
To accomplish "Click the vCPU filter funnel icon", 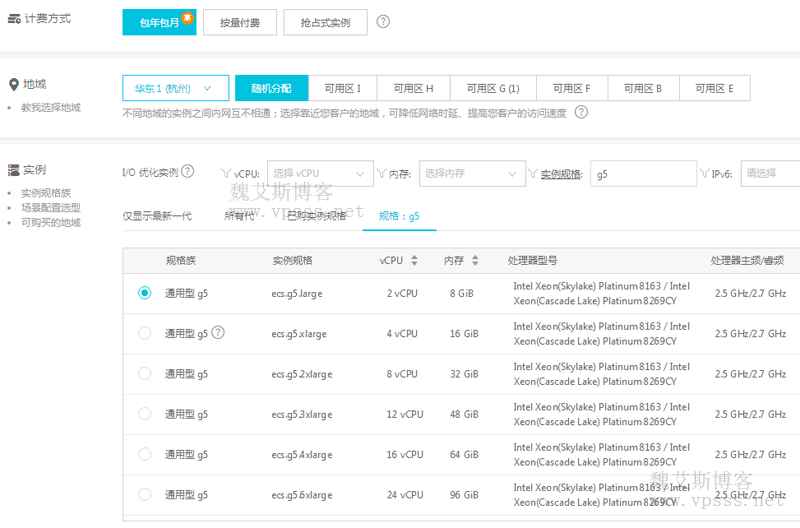I will click(226, 174).
